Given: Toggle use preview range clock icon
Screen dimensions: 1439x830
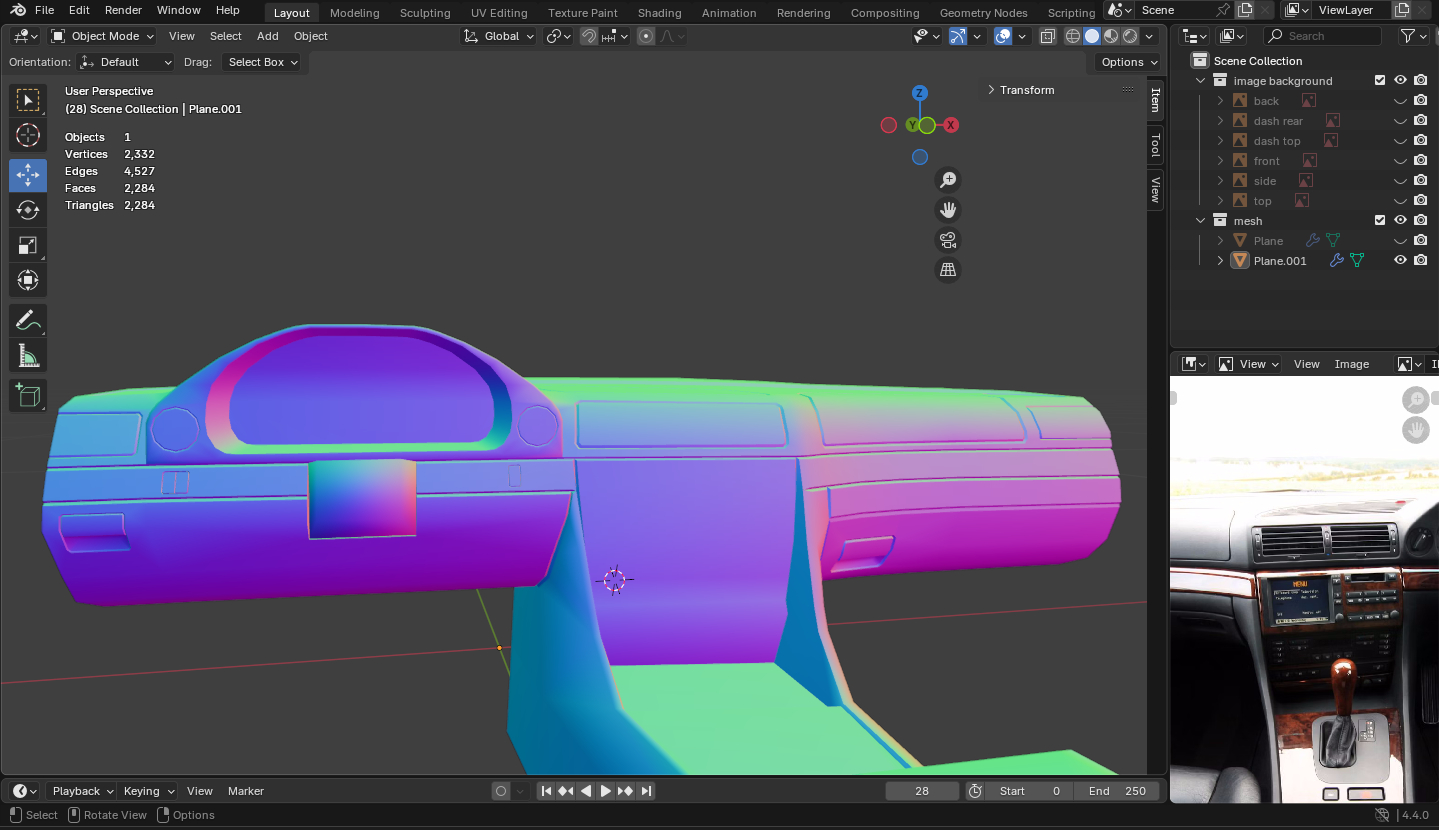Looking at the screenshot, I should [x=975, y=791].
